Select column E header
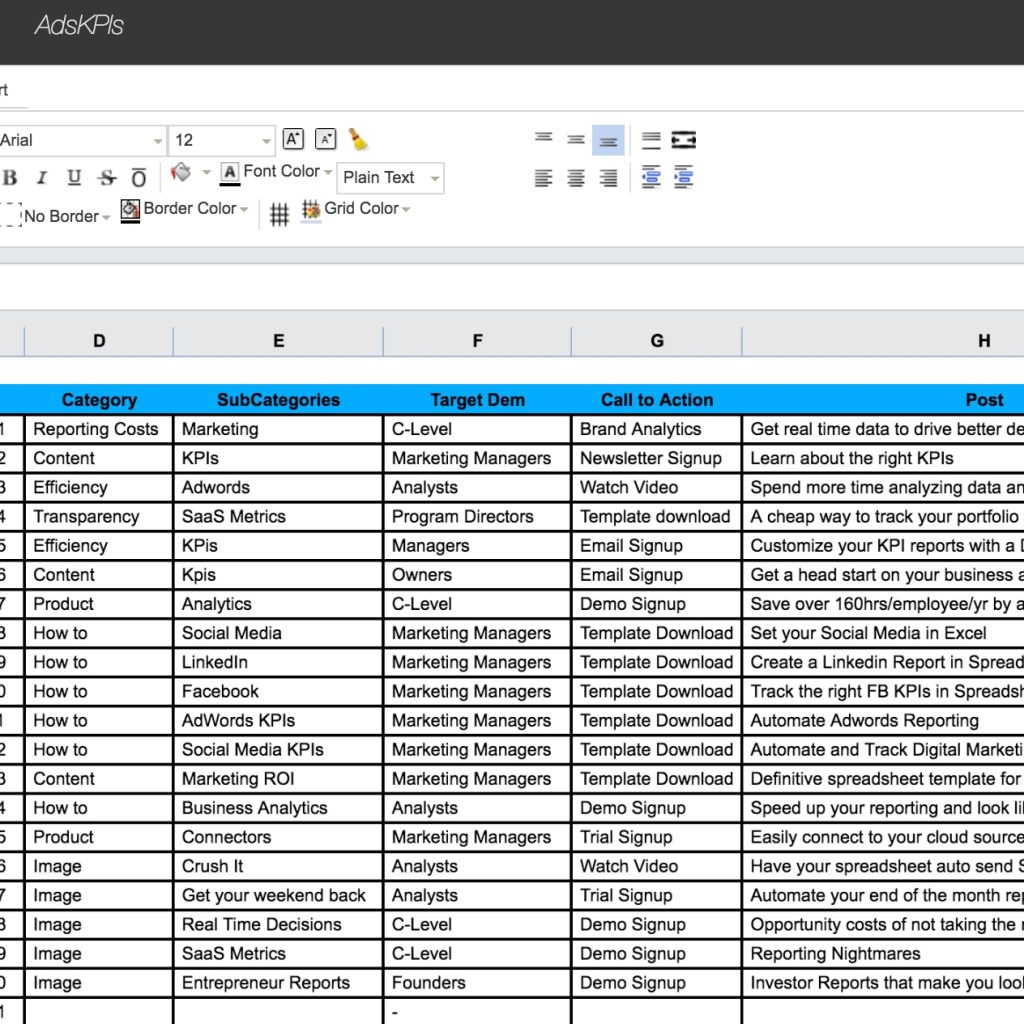The height and width of the screenshot is (1024, 1024). [x=278, y=341]
